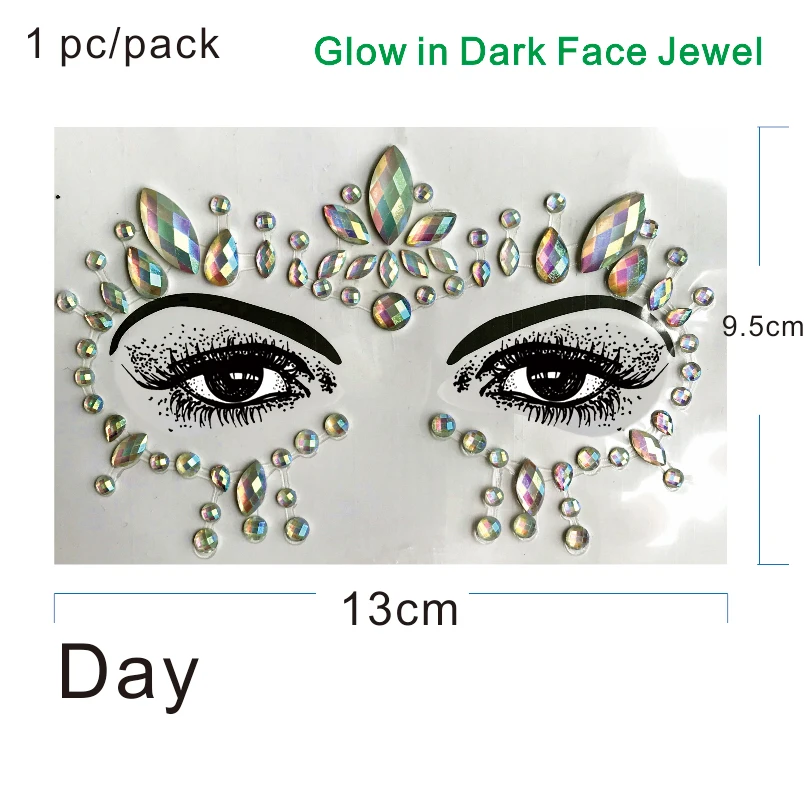The width and height of the screenshot is (804, 804).
Task: Click the large round jewel between the eyebrows
Action: tap(391, 310)
